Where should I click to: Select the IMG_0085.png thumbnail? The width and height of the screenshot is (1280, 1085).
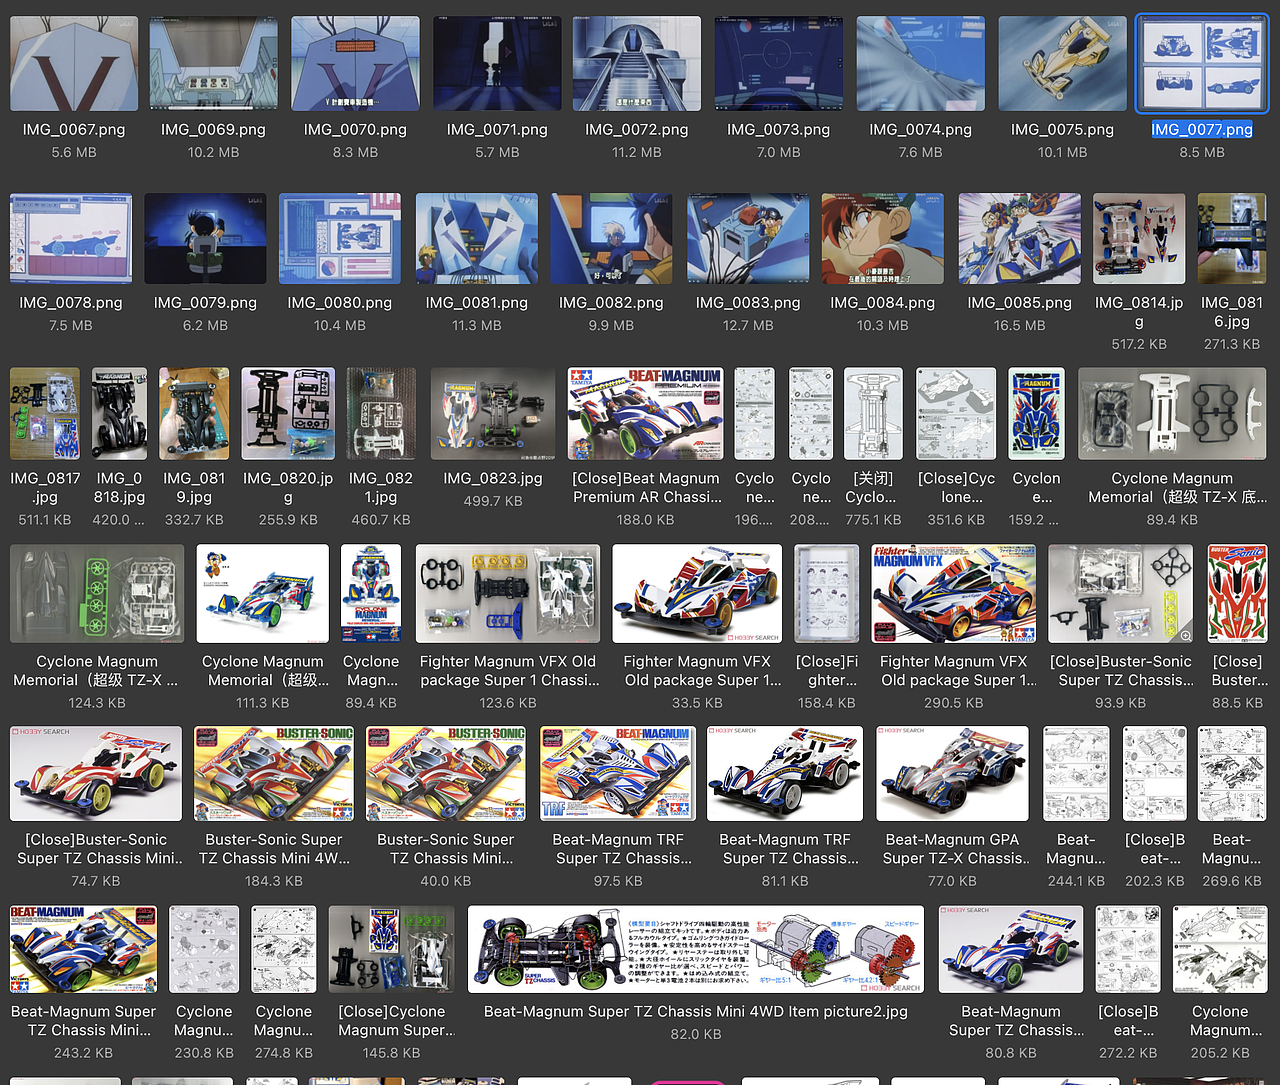tap(1019, 239)
